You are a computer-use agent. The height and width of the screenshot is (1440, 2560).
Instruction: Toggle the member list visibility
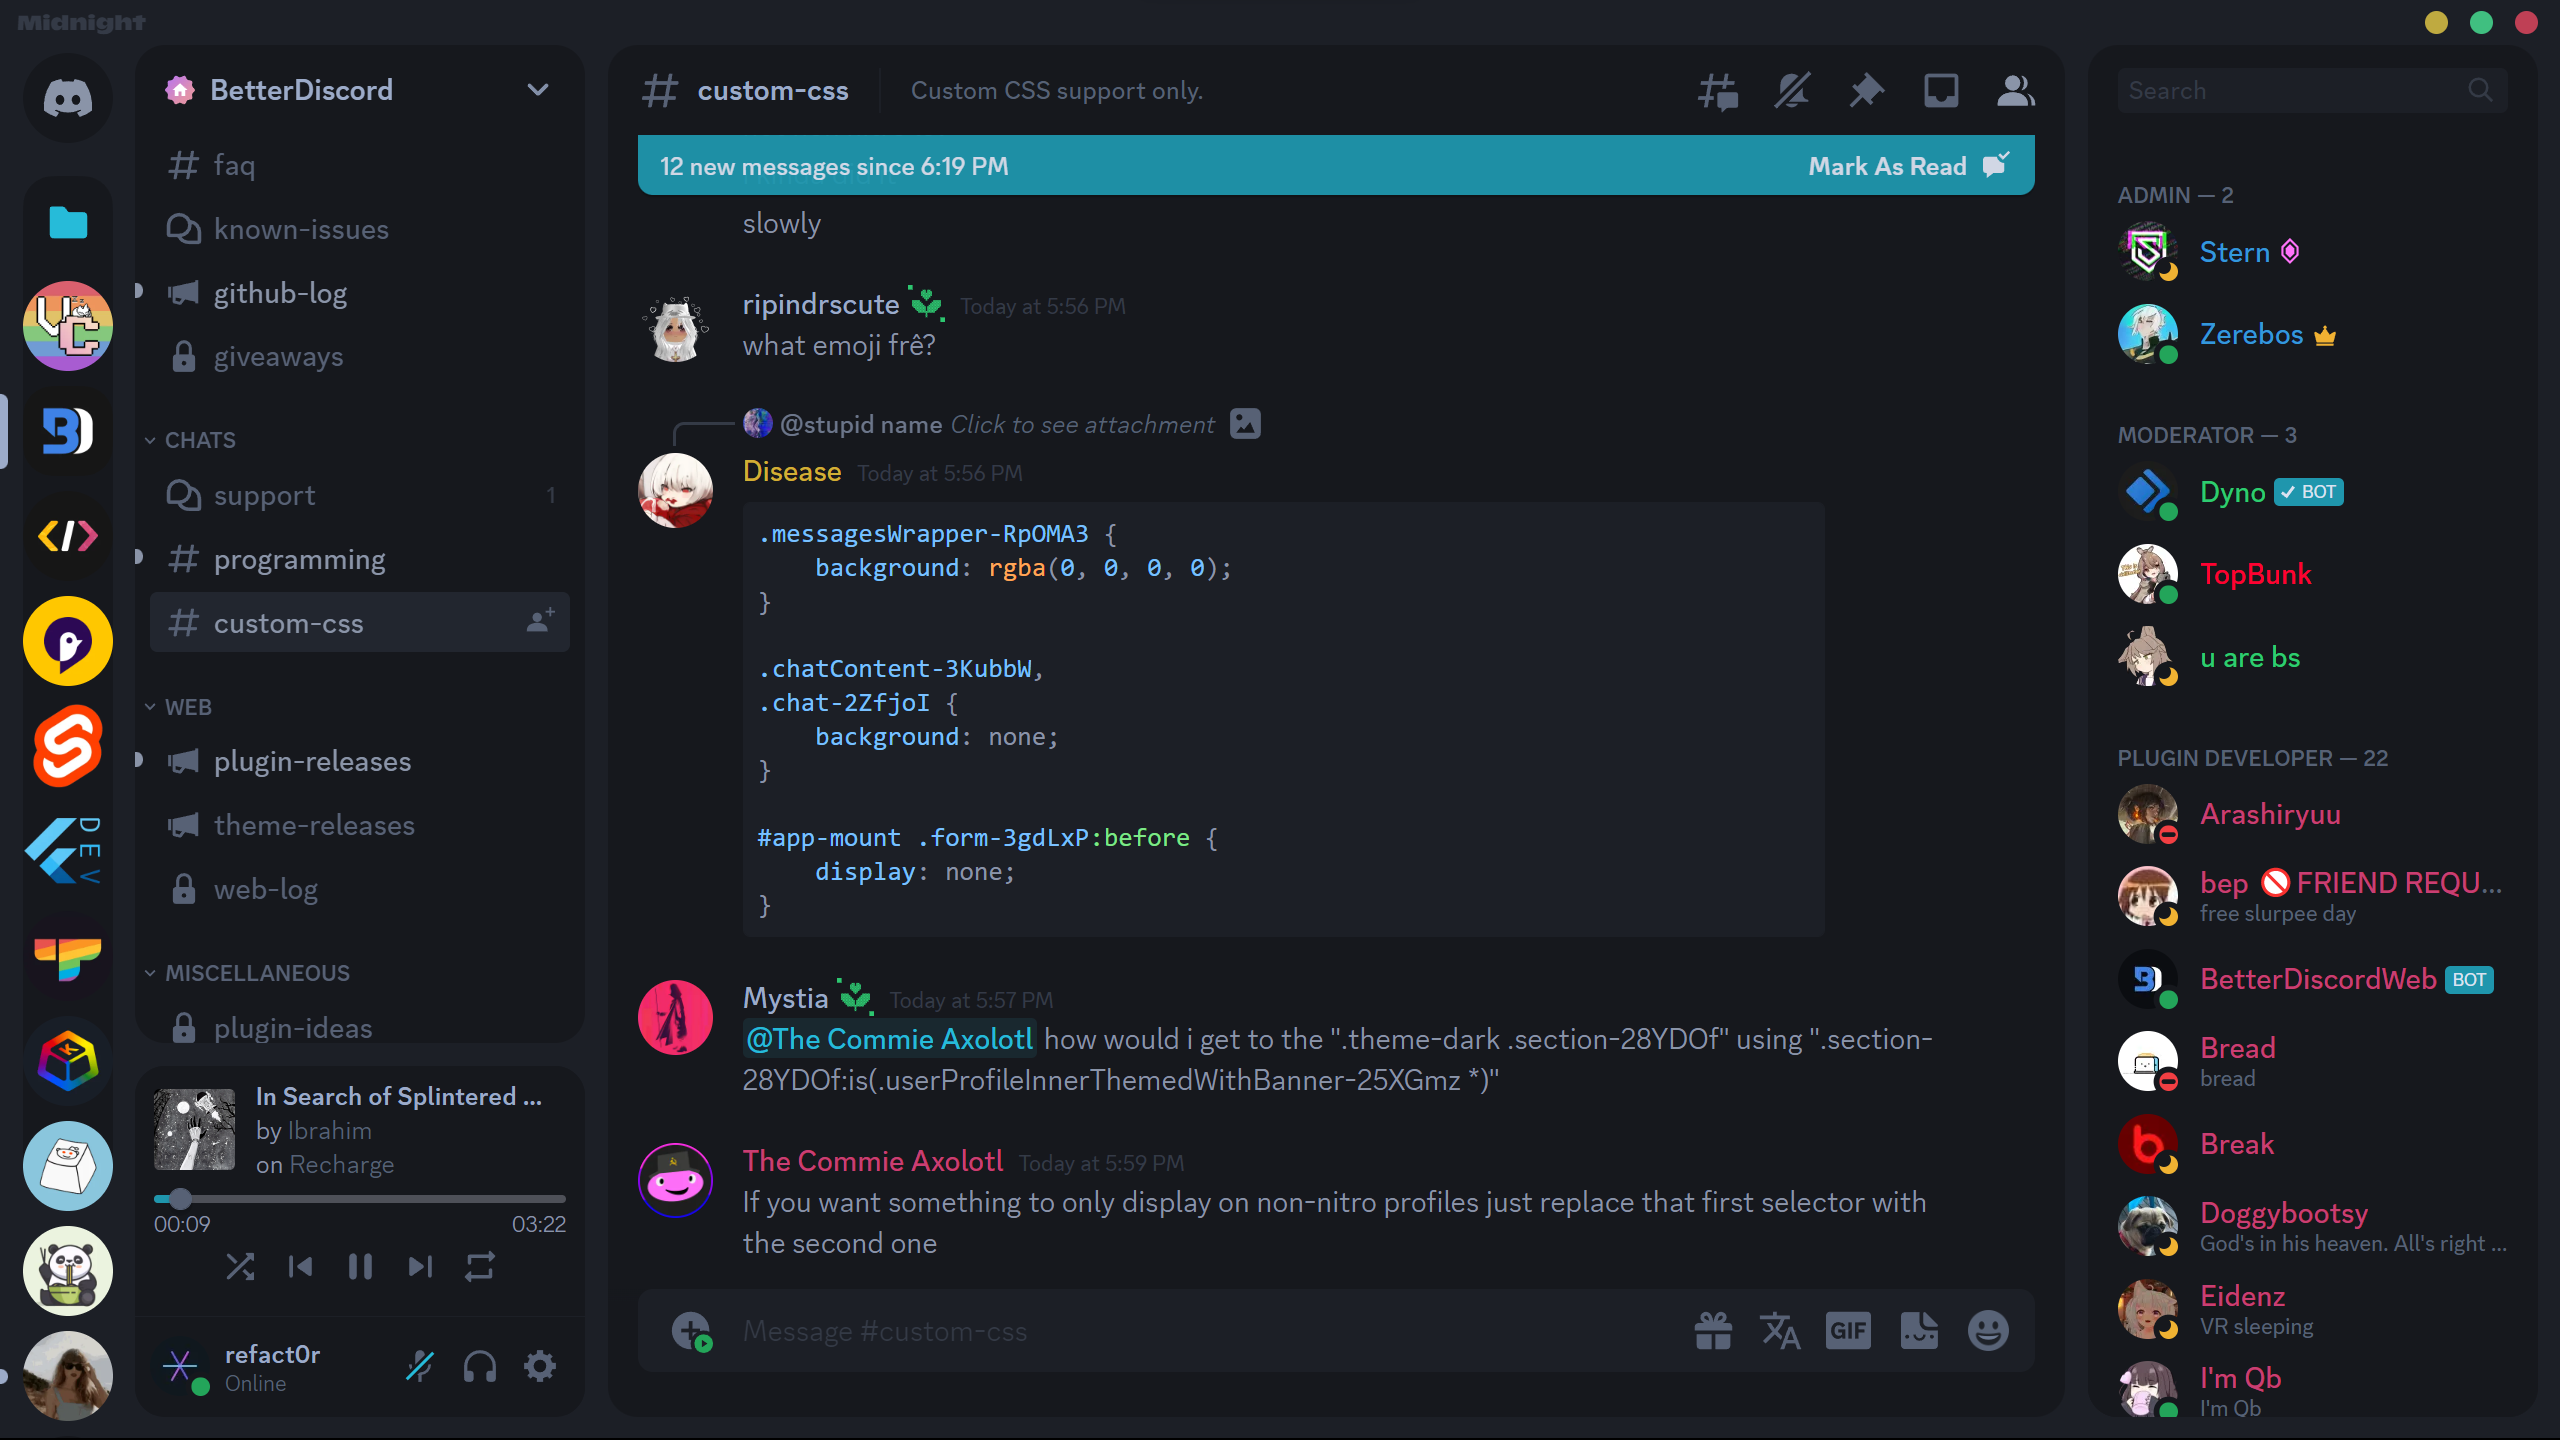pos(2015,91)
